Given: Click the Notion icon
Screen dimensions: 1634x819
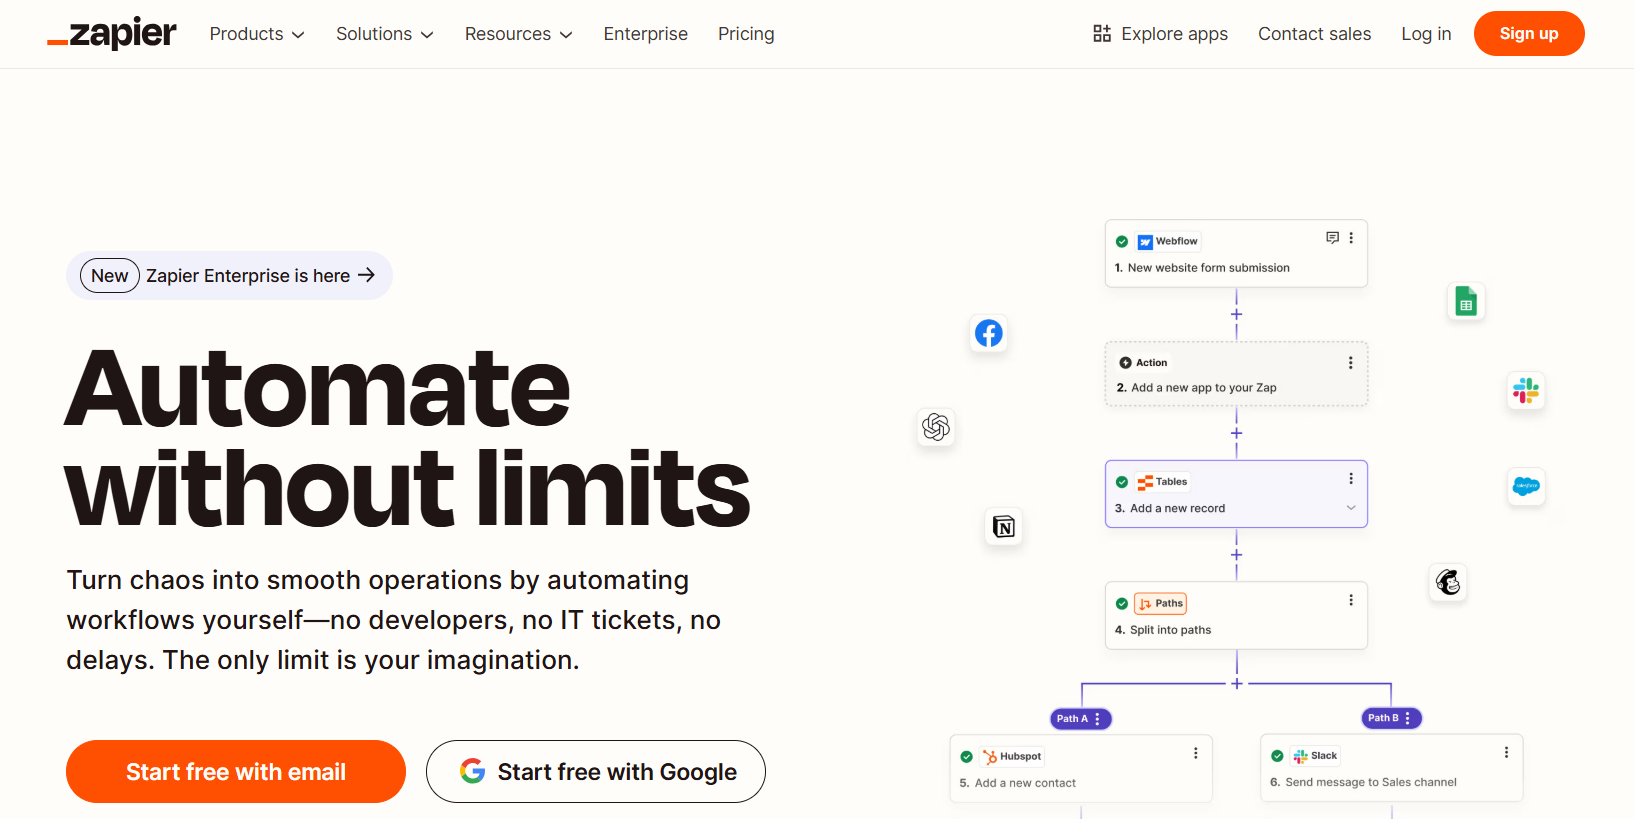Looking at the screenshot, I should (x=1003, y=527).
